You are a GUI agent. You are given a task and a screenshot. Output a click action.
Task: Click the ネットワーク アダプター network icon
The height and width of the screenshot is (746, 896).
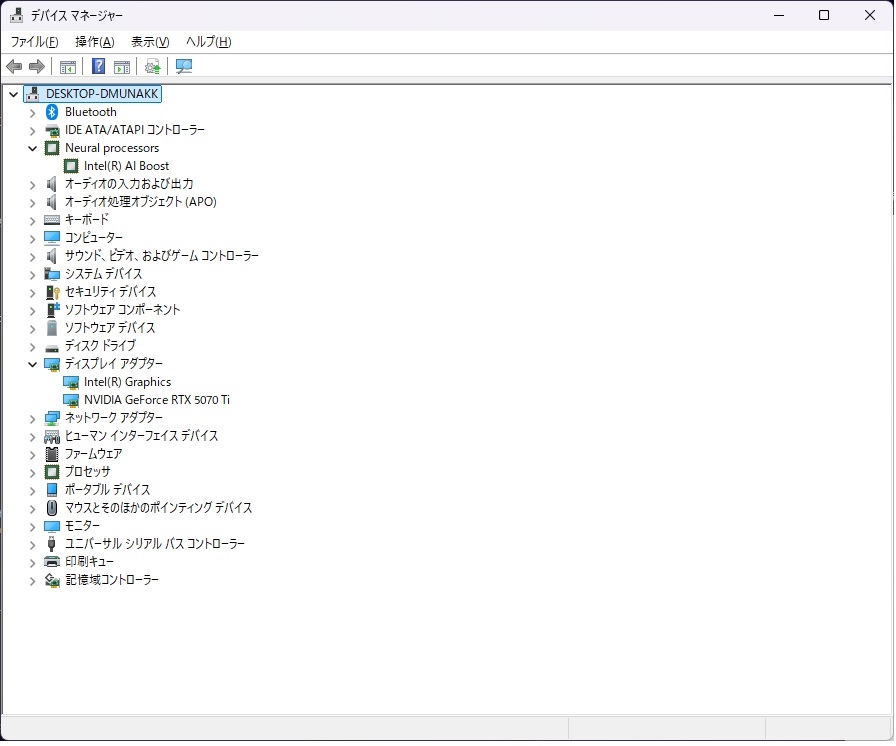[52, 418]
